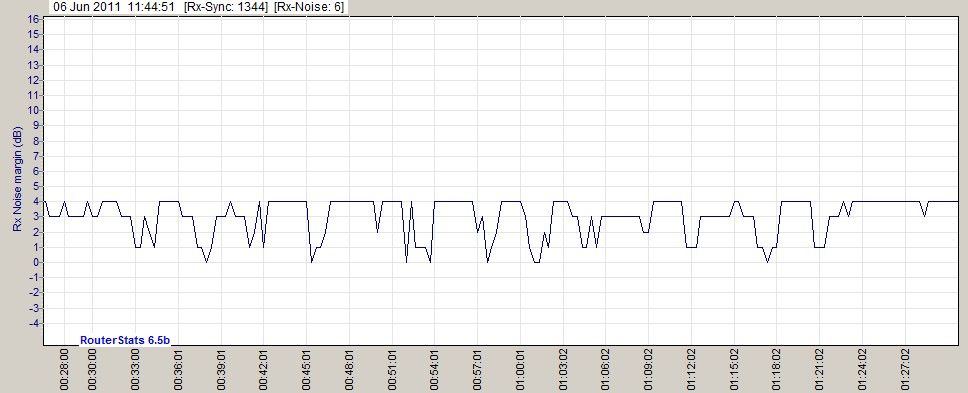
Task: Click the 10 value on the dB axis
Action: (x=34, y=110)
